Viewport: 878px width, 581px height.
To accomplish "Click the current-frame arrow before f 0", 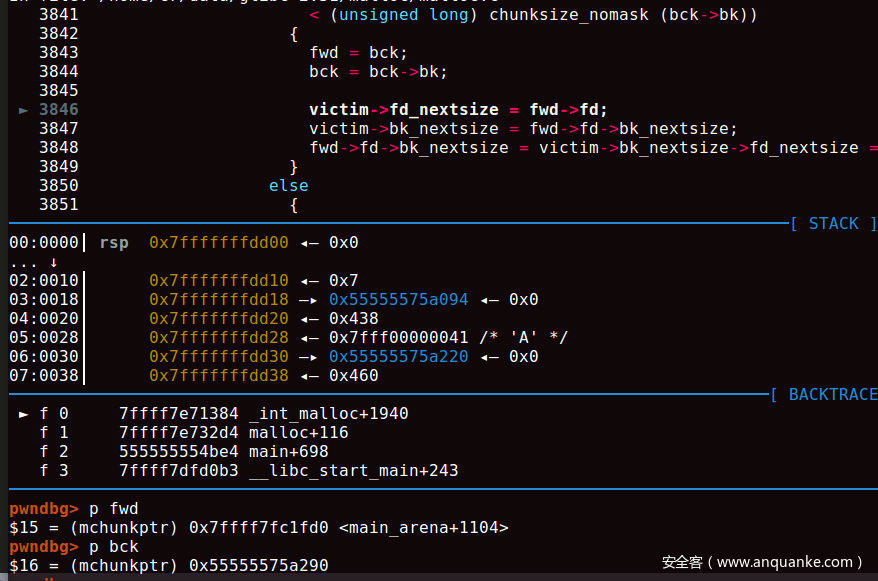I will click(x=24, y=414).
